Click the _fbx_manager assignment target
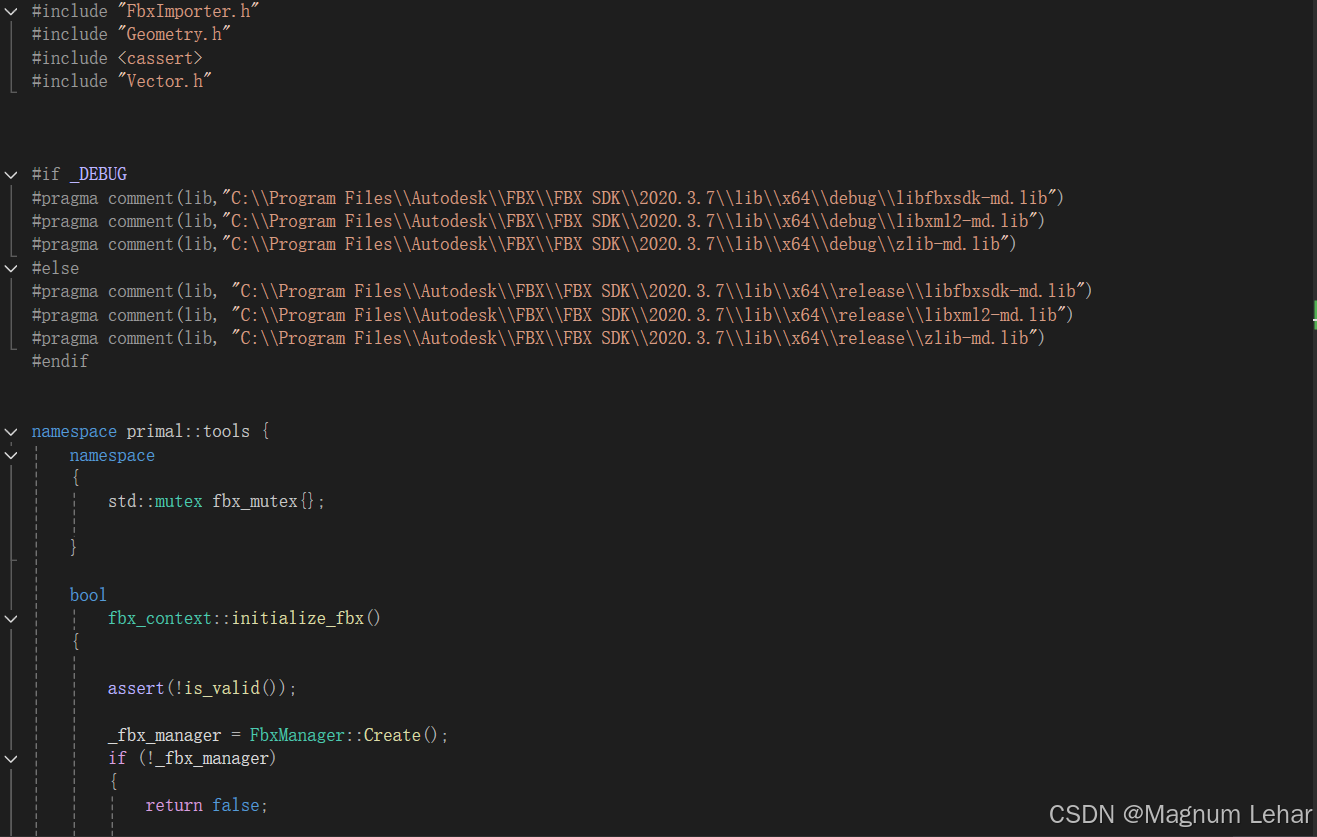 (165, 735)
